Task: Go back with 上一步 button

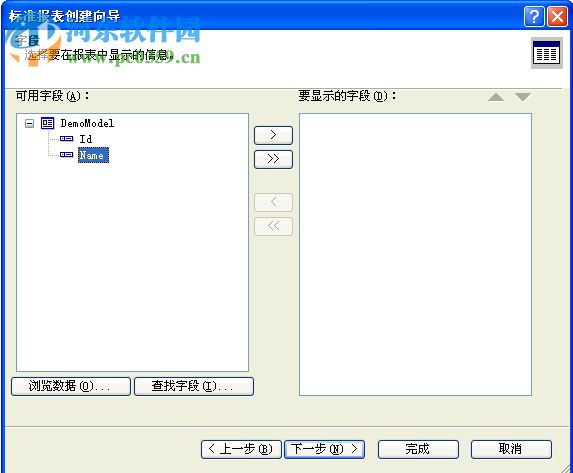Action: click(241, 449)
